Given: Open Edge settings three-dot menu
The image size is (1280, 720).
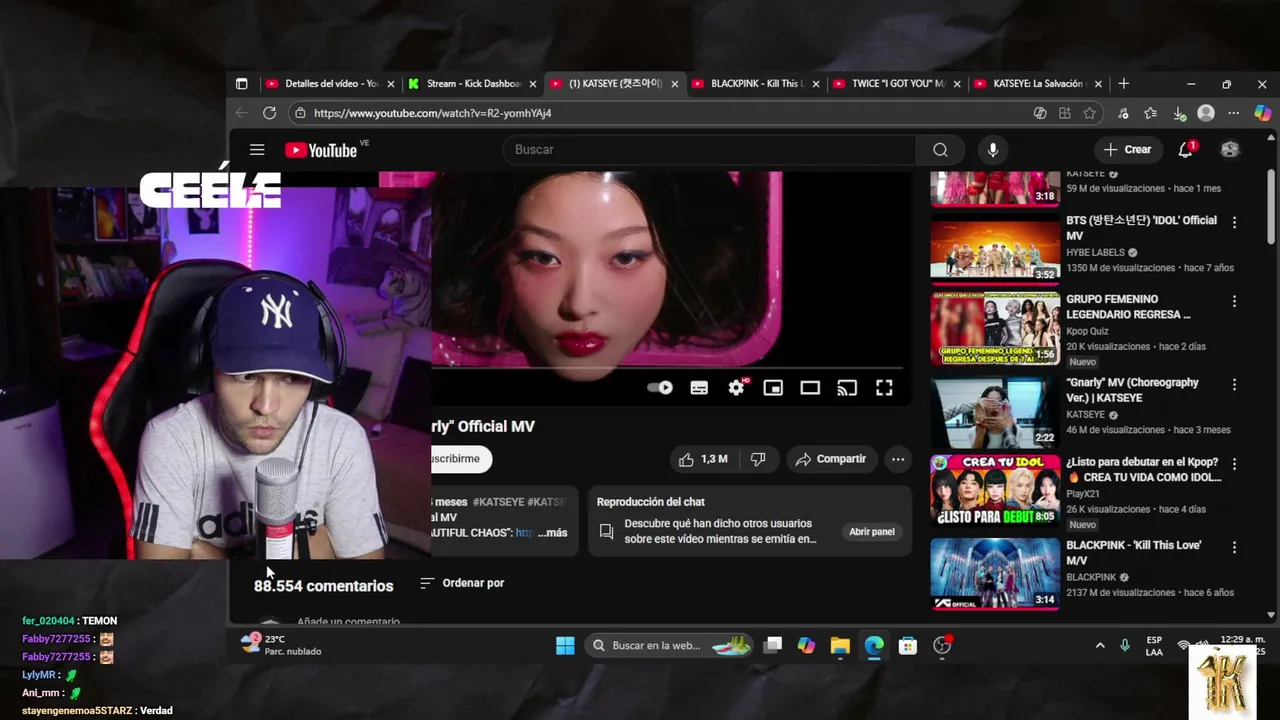Looking at the screenshot, I should tap(1234, 113).
